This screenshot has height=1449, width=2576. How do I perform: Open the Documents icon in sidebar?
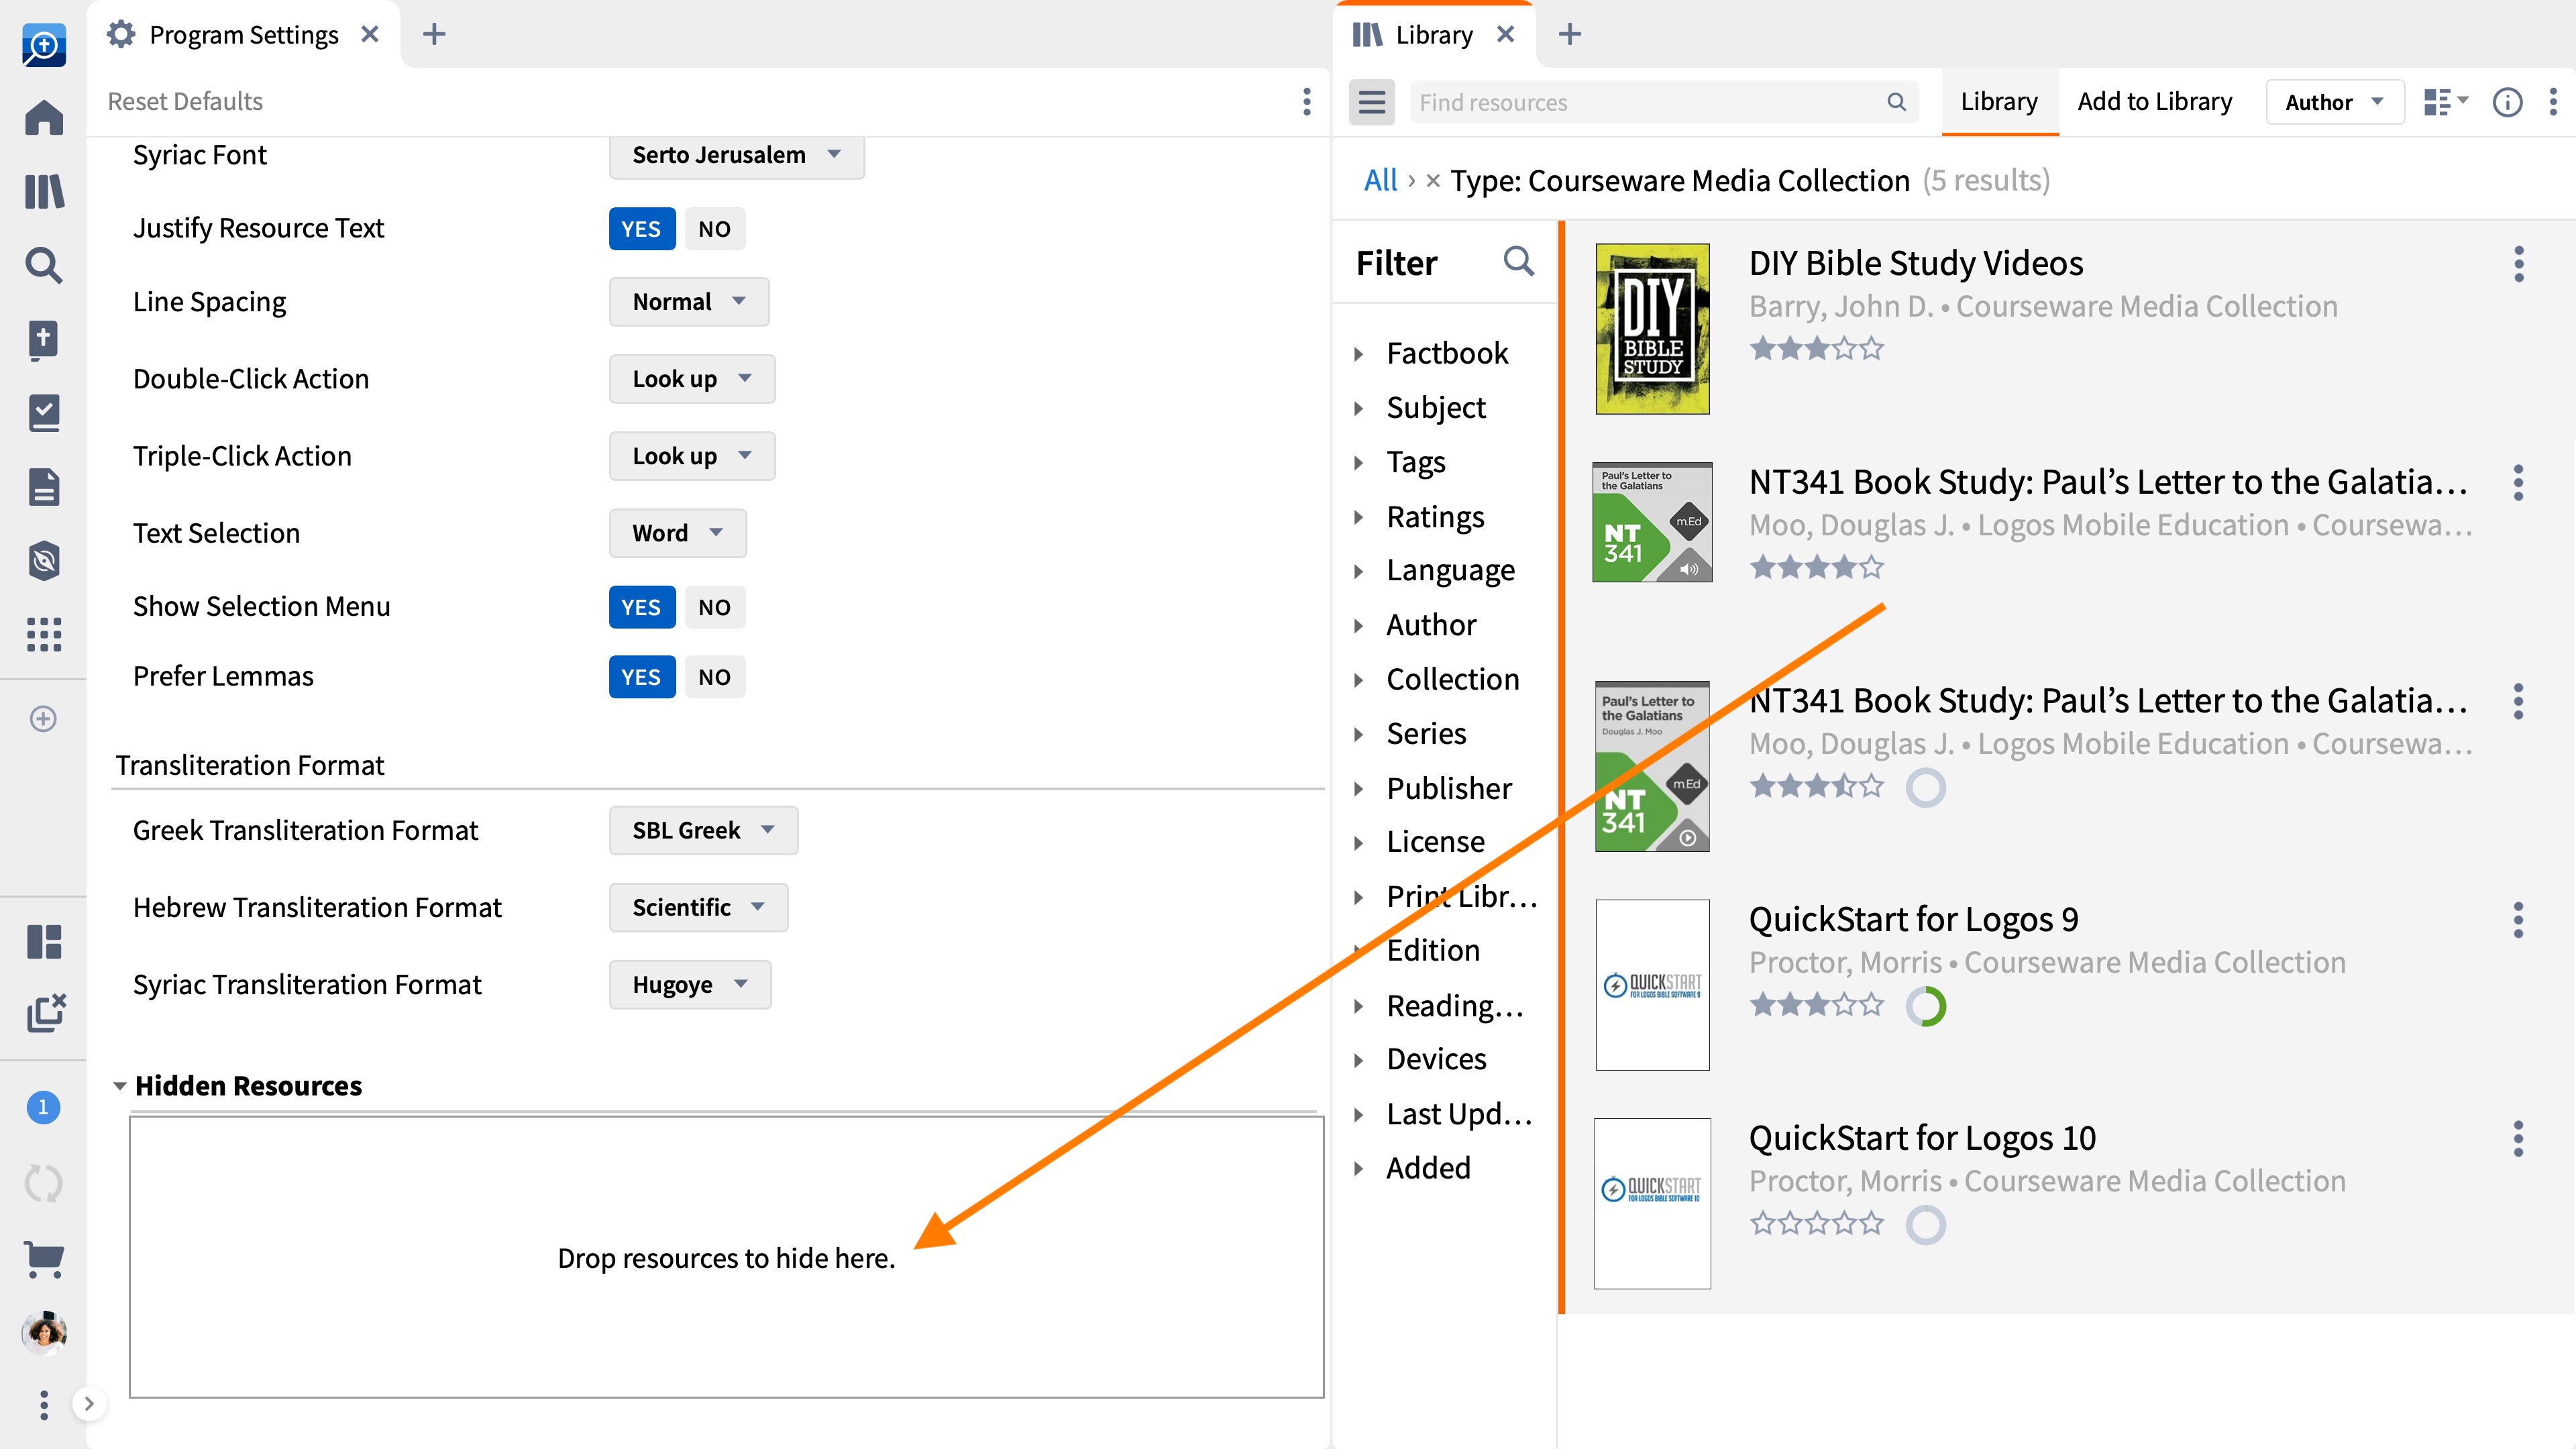(44, 487)
